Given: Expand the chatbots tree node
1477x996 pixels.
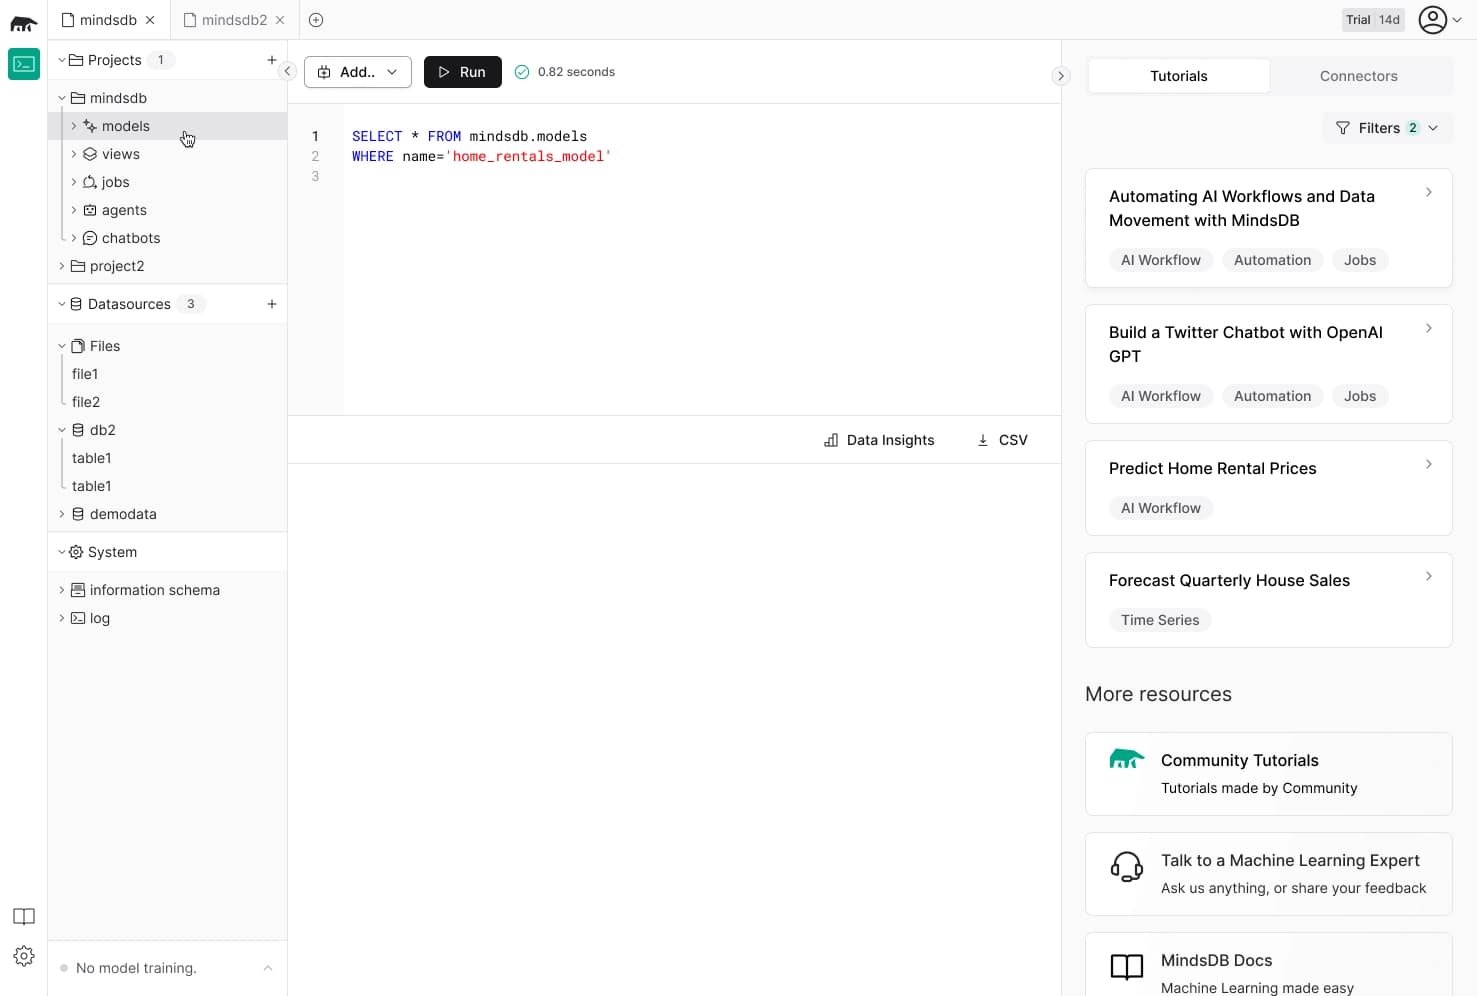Looking at the screenshot, I should point(74,238).
